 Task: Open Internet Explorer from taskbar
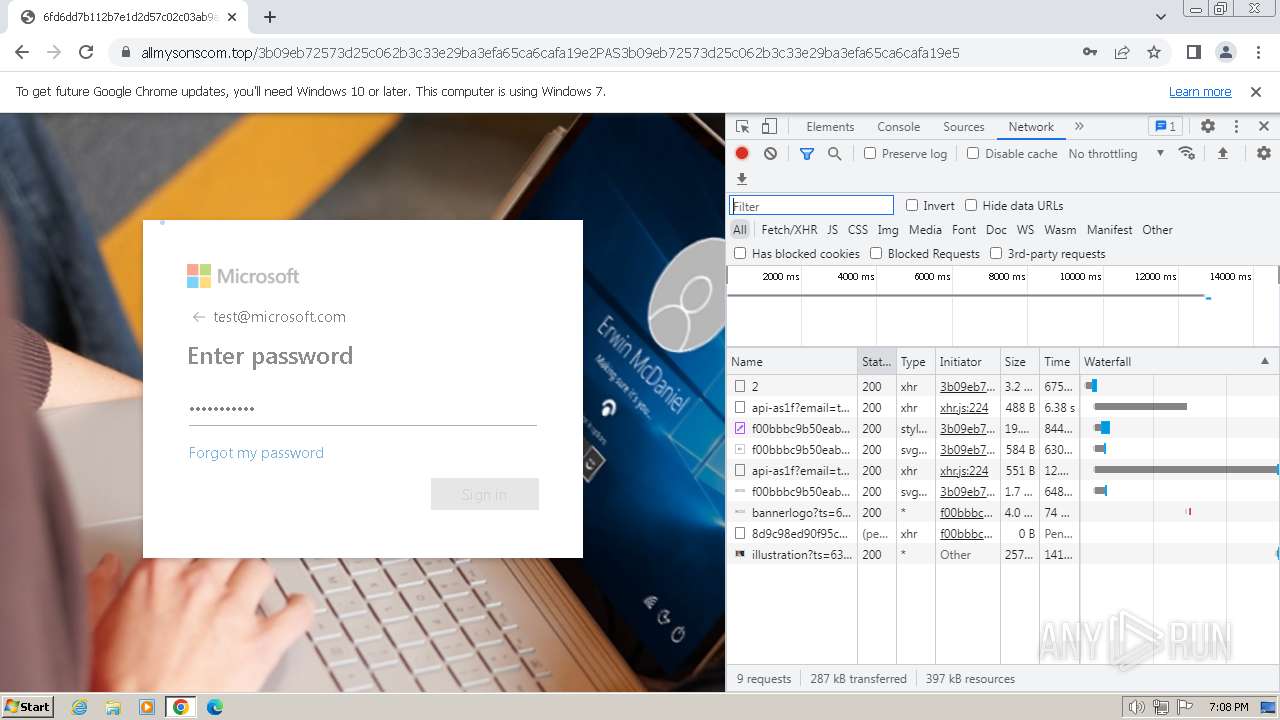point(80,707)
